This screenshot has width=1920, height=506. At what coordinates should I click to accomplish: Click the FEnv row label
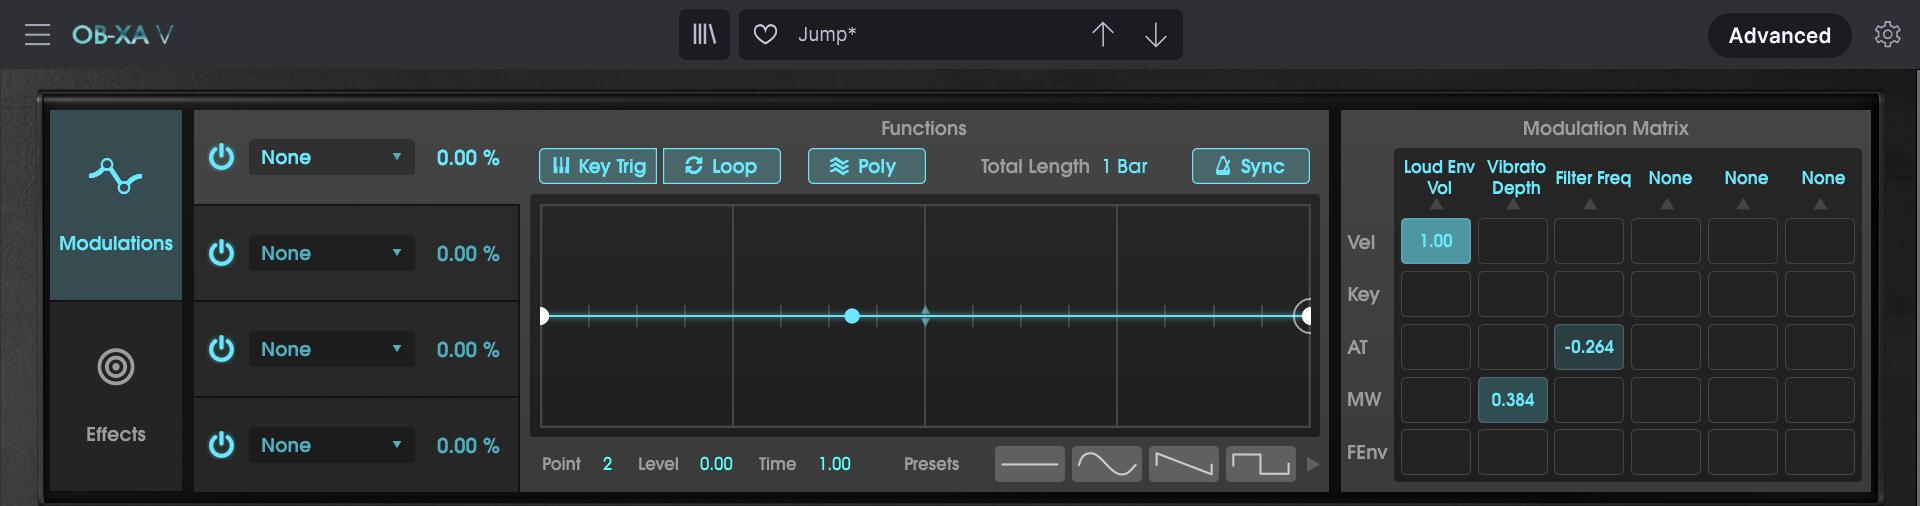coord(1367,453)
